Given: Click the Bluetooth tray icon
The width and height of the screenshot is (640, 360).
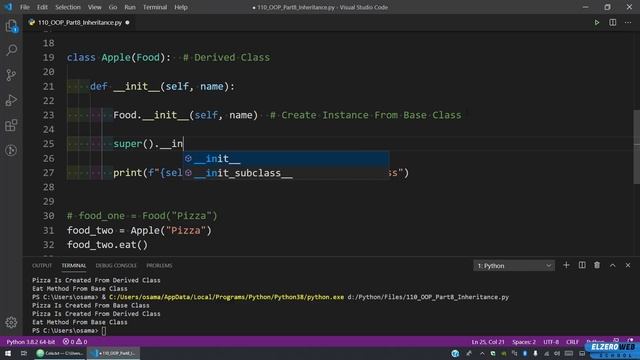Looking at the screenshot, I should pyautogui.click(x=525, y=353).
